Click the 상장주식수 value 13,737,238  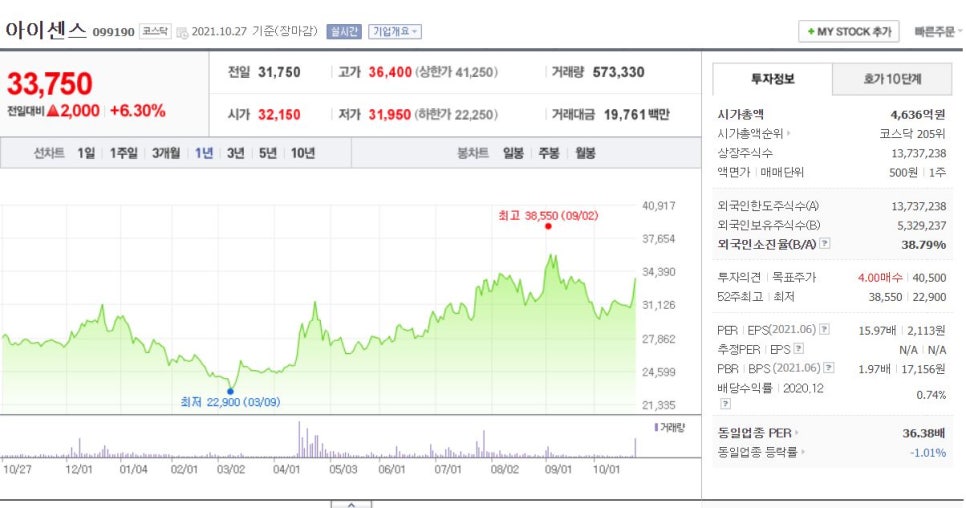[919, 153]
